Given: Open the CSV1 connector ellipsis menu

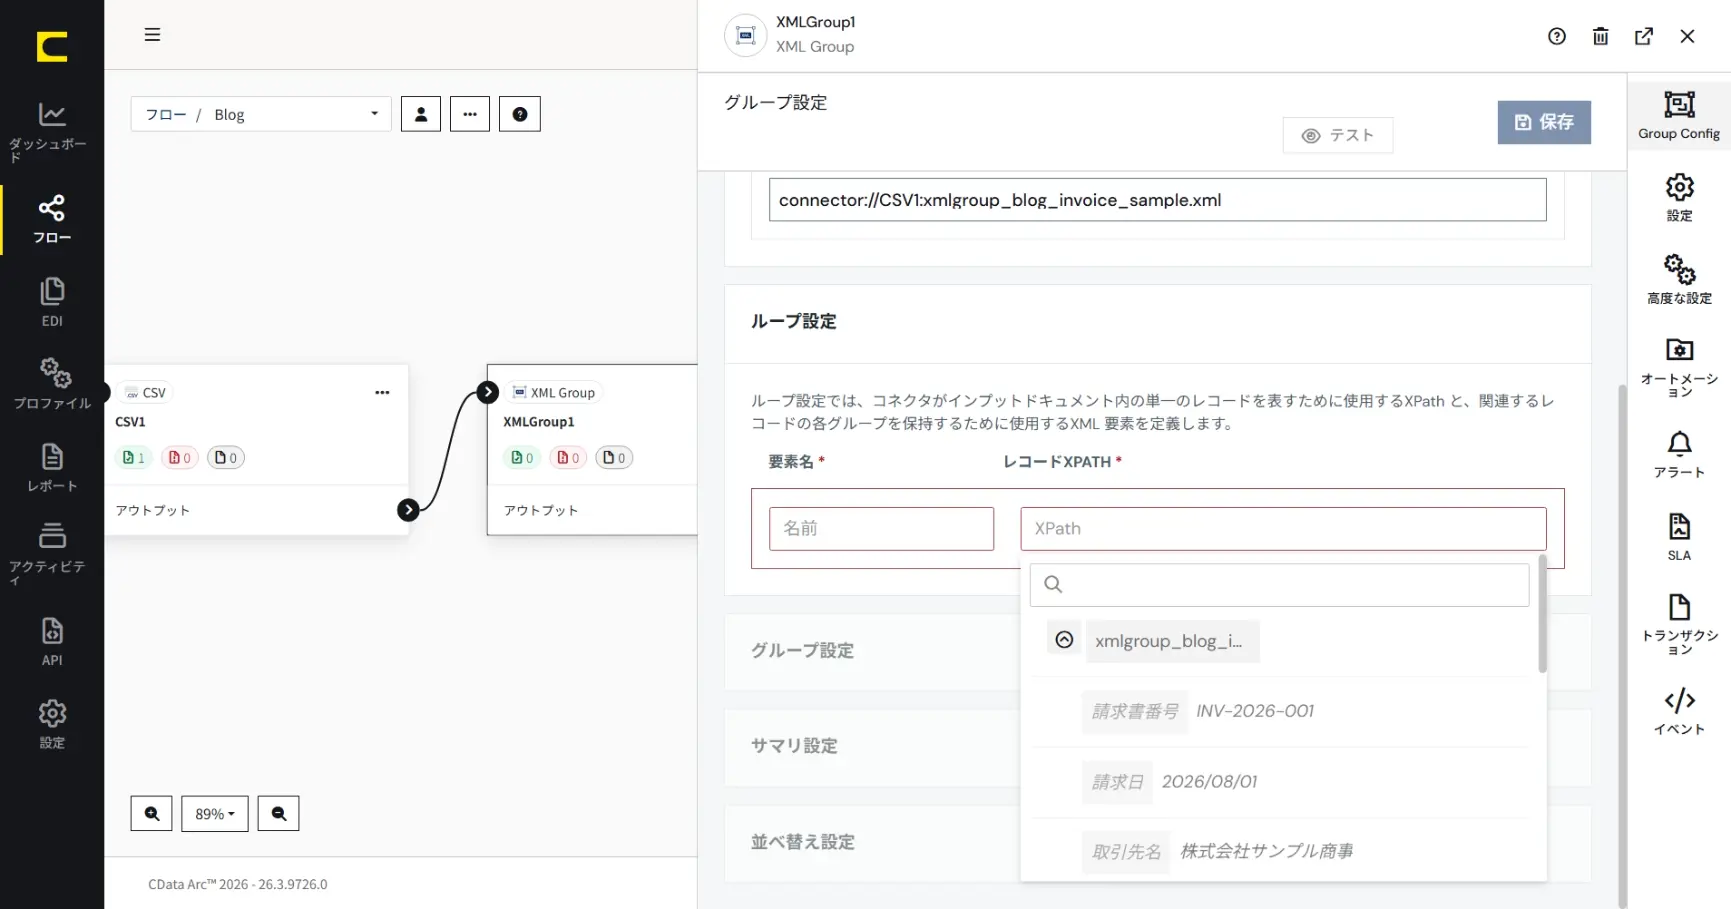Looking at the screenshot, I should click(x=382, y=393).
